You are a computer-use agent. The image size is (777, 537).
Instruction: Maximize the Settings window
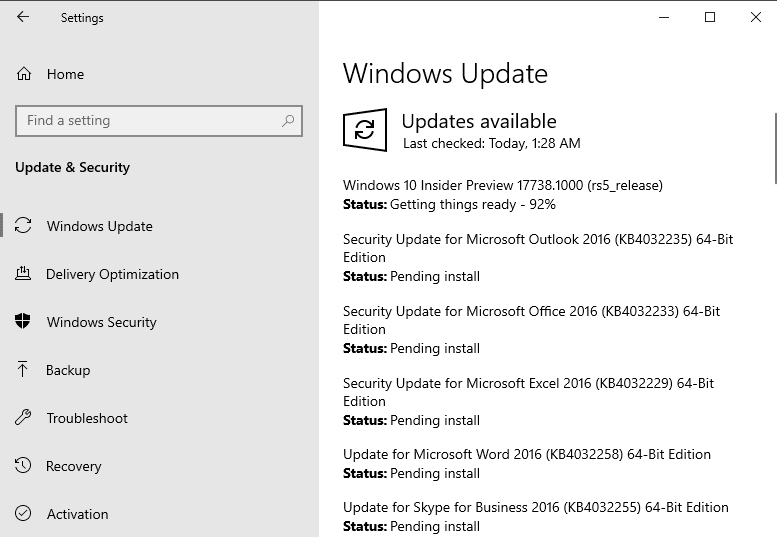click(710, 17)
